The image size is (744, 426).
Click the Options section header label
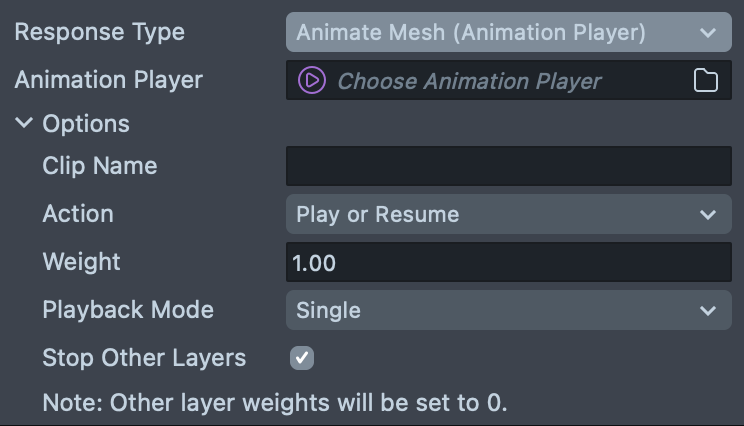(86, 124)
